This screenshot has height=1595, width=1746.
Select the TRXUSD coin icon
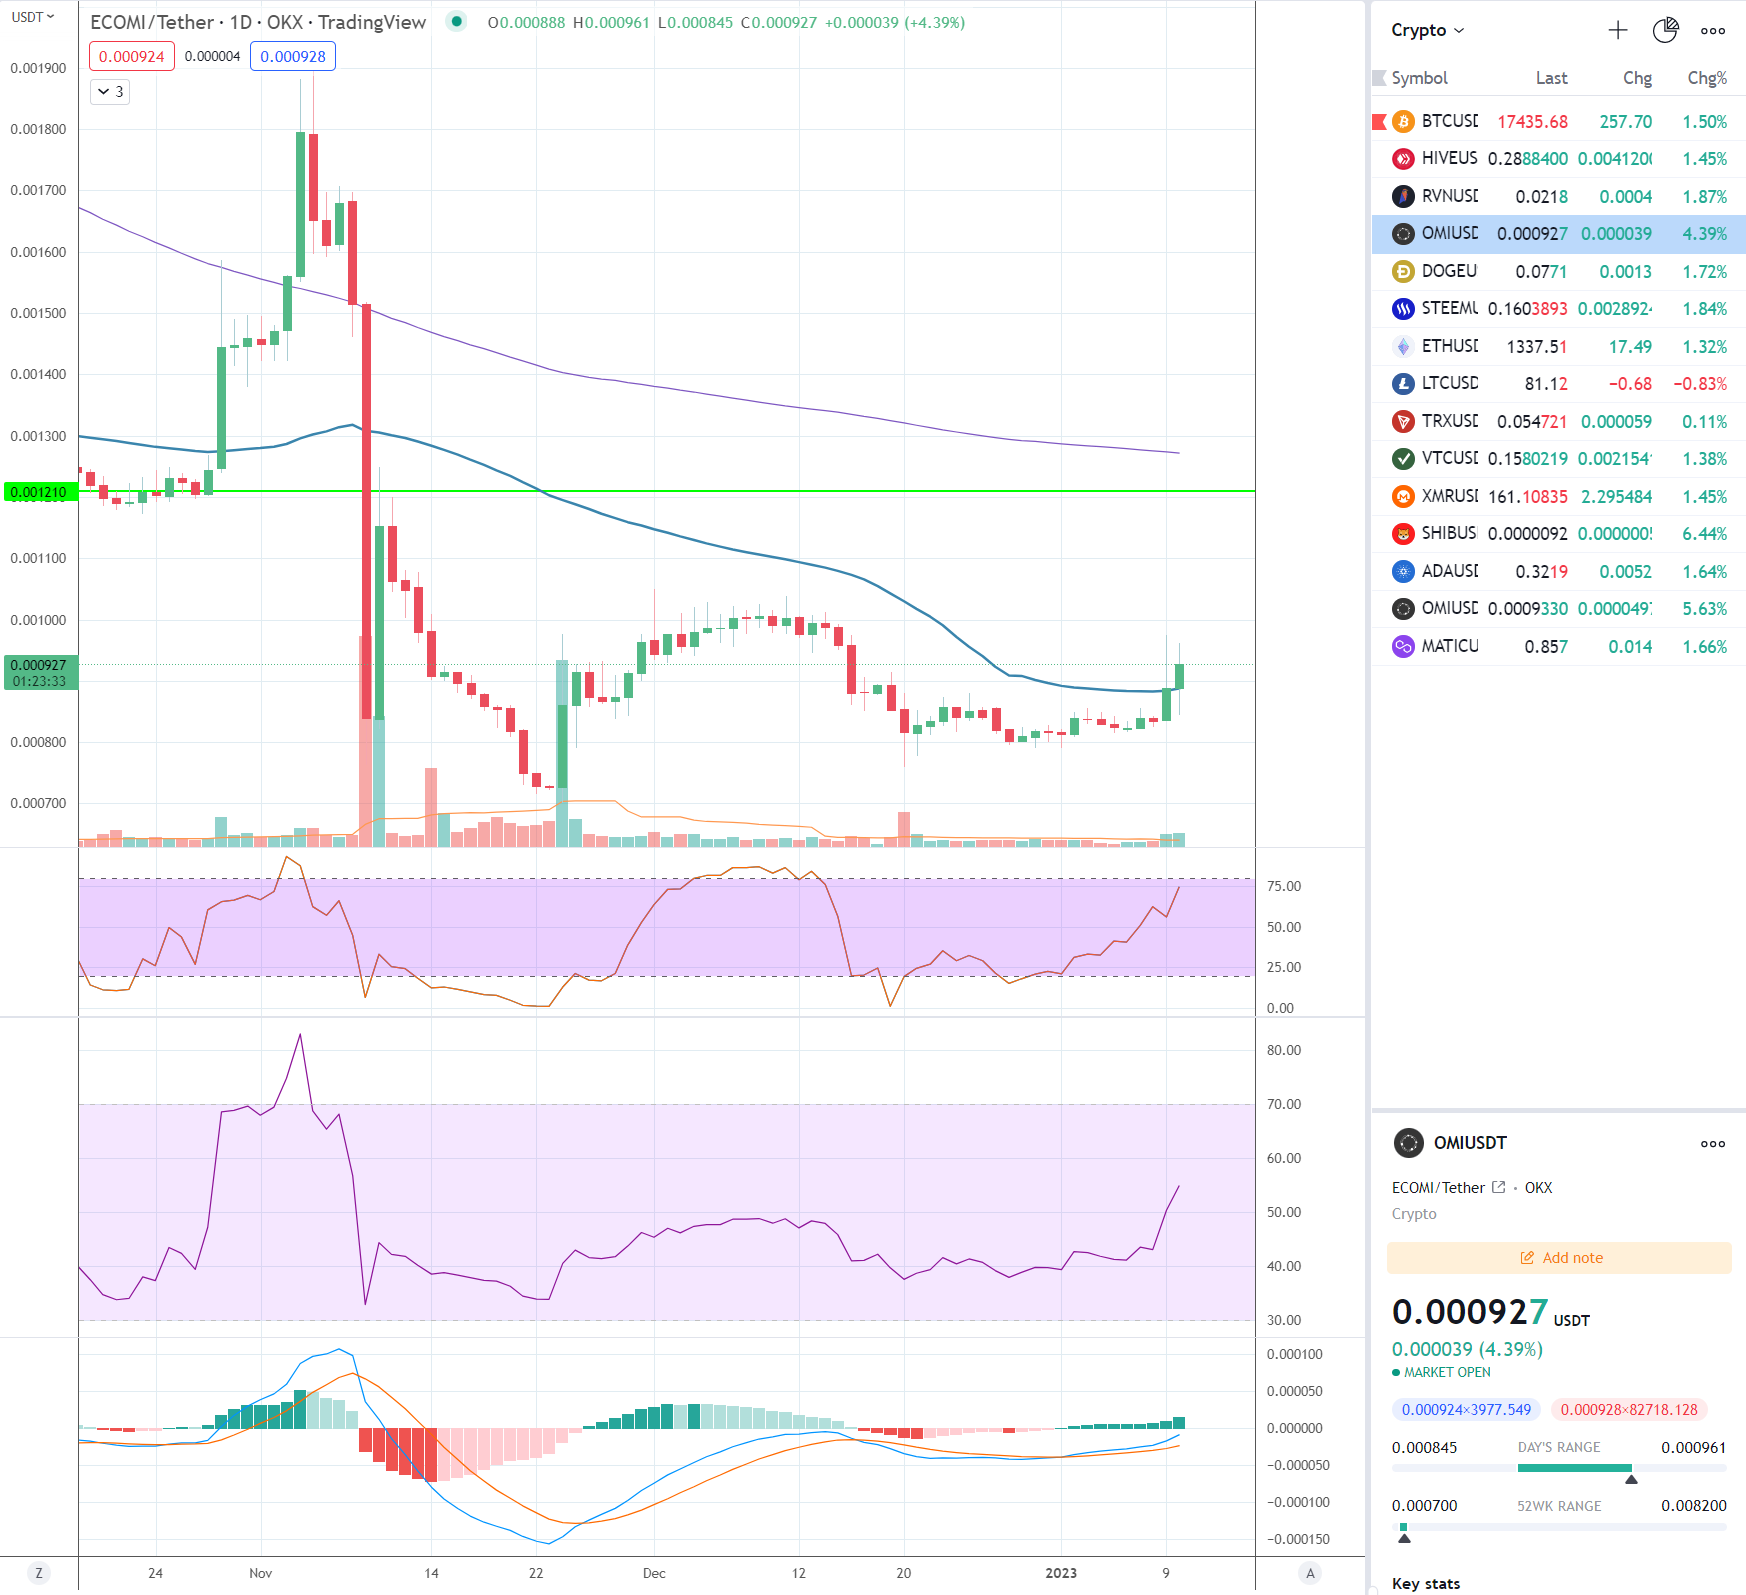(x=1403, y=421)
